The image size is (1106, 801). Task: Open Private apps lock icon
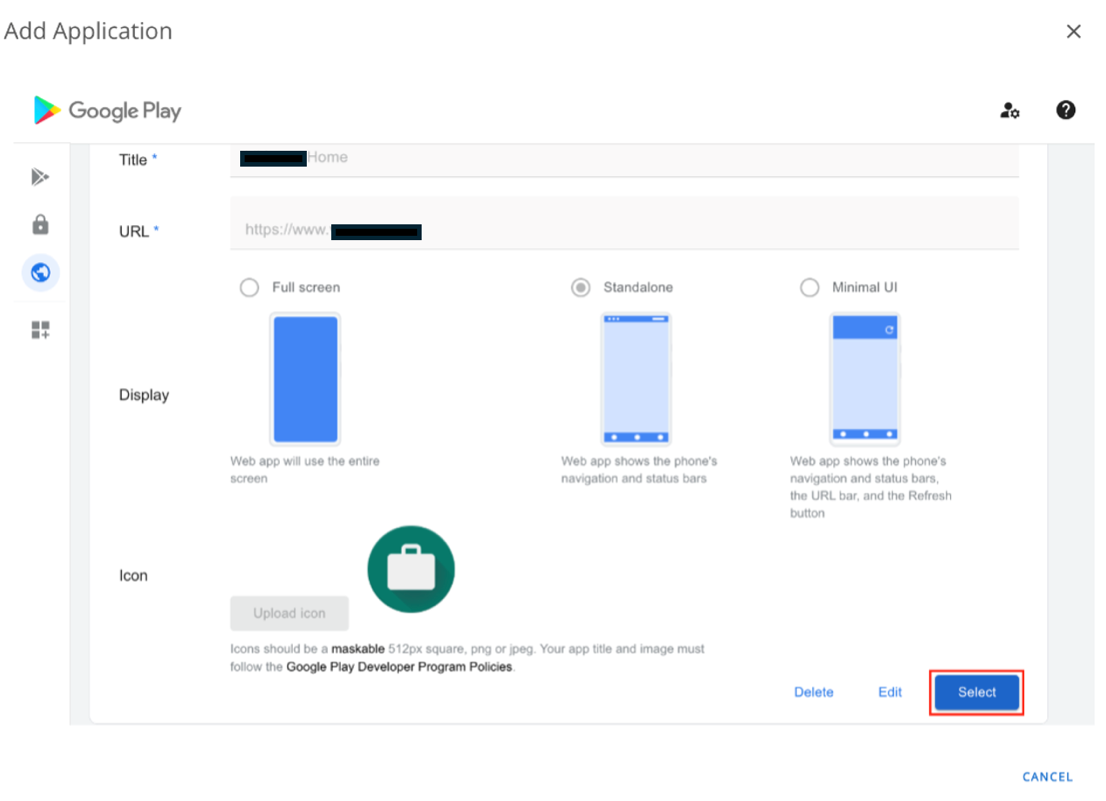pyautogui.click(x=40, y=224)
